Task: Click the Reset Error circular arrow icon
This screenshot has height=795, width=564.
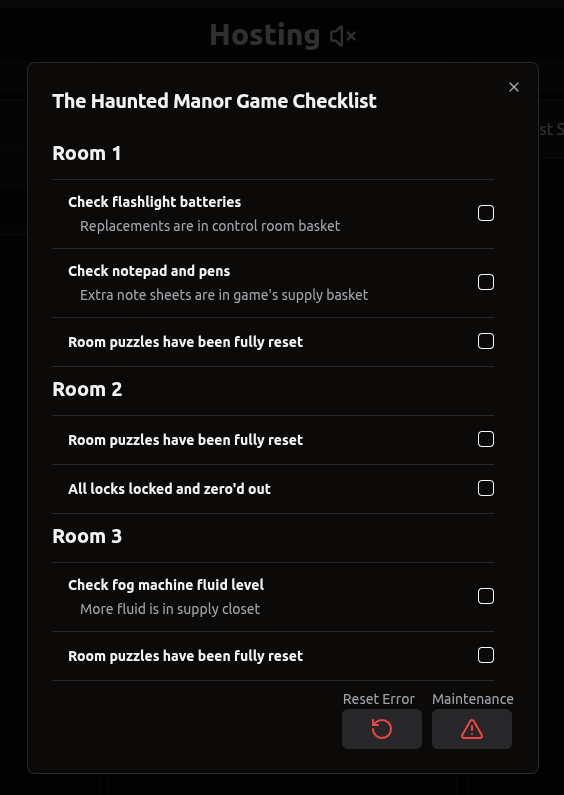Action: [381, 729]
